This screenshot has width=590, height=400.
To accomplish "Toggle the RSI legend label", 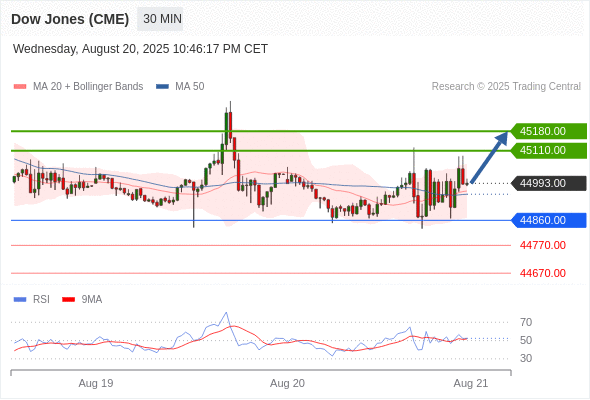I will click(41, 300).
